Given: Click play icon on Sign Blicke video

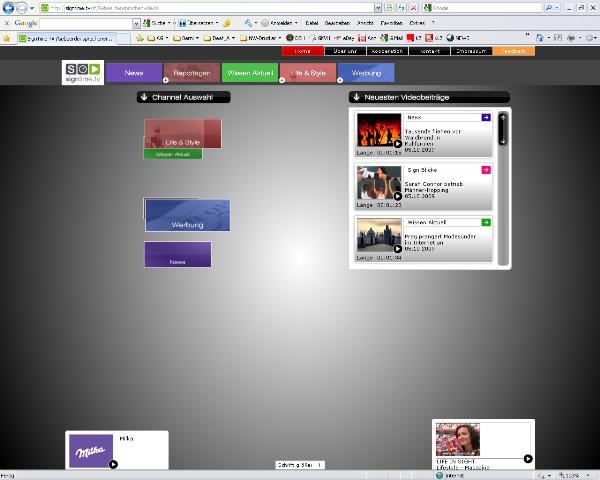Looking at the screenshot, I should pos(397,195).
